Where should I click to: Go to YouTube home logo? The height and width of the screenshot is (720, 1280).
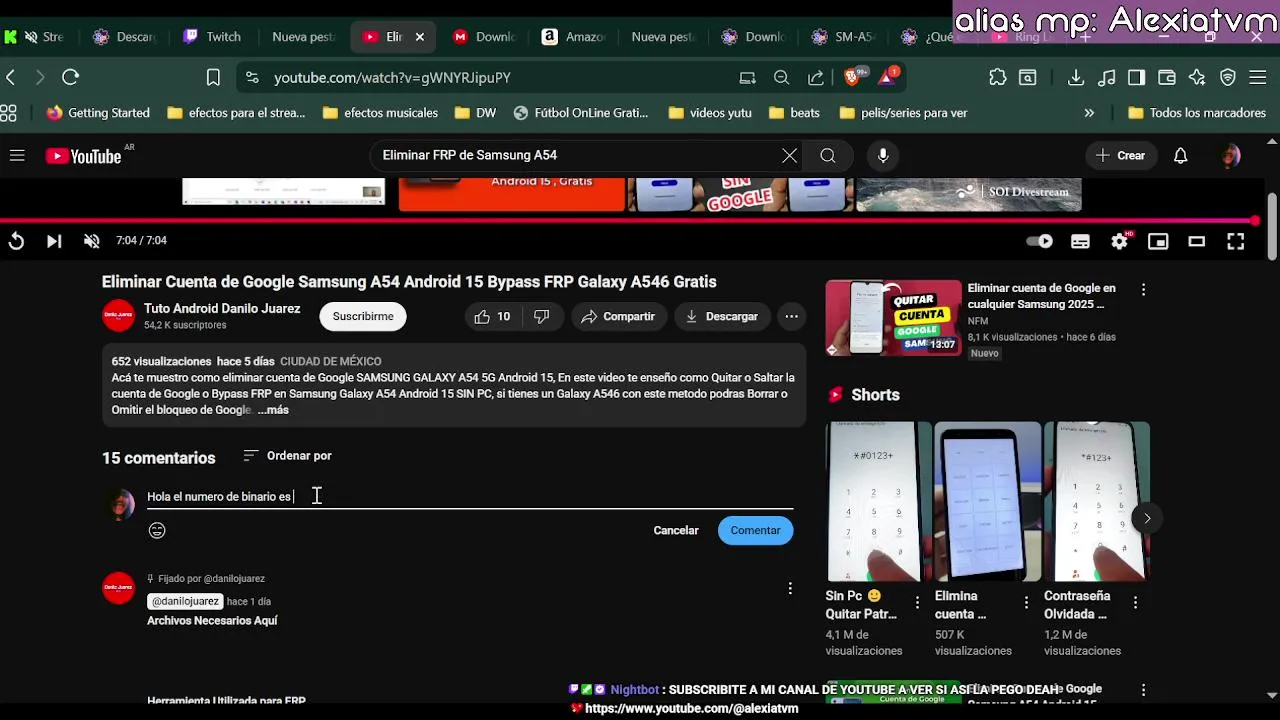[x=83, y=156]
